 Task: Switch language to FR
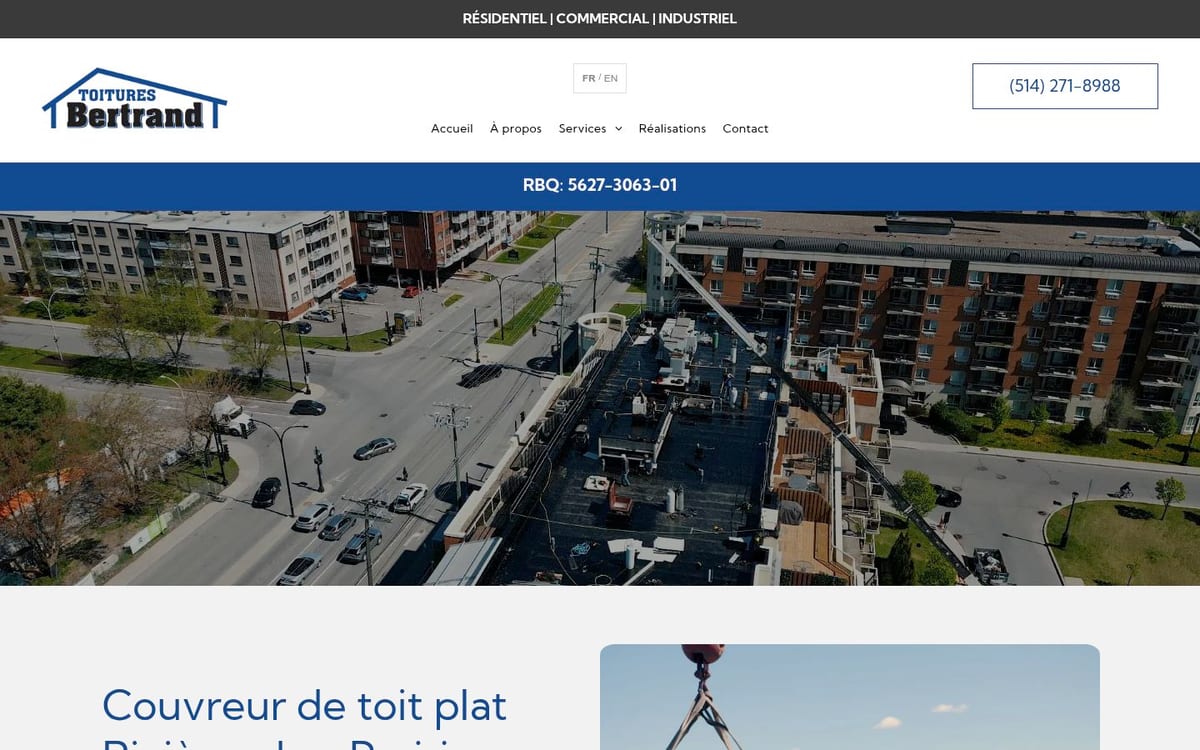pos(588,78)
